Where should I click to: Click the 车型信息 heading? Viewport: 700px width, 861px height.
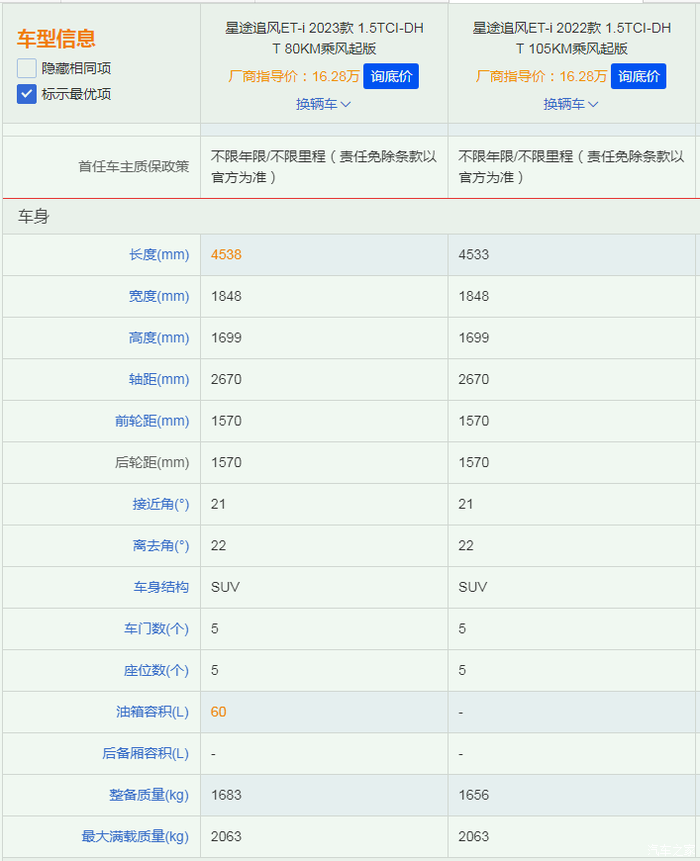click(56, 39)
